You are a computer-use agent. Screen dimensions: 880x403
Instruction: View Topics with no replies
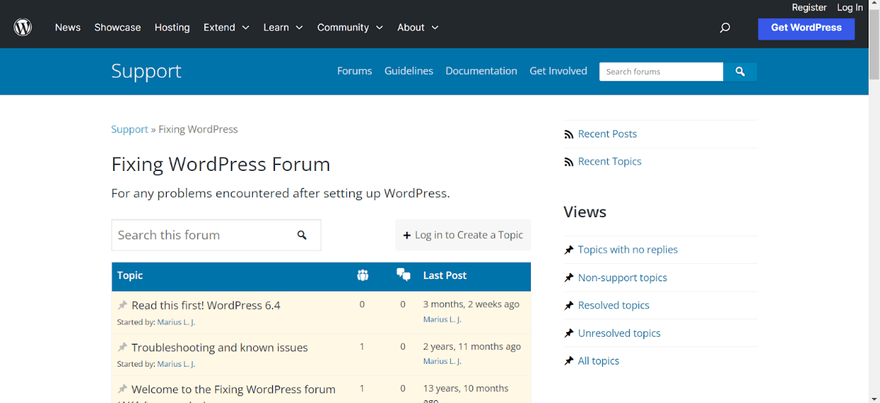[627, 250]
